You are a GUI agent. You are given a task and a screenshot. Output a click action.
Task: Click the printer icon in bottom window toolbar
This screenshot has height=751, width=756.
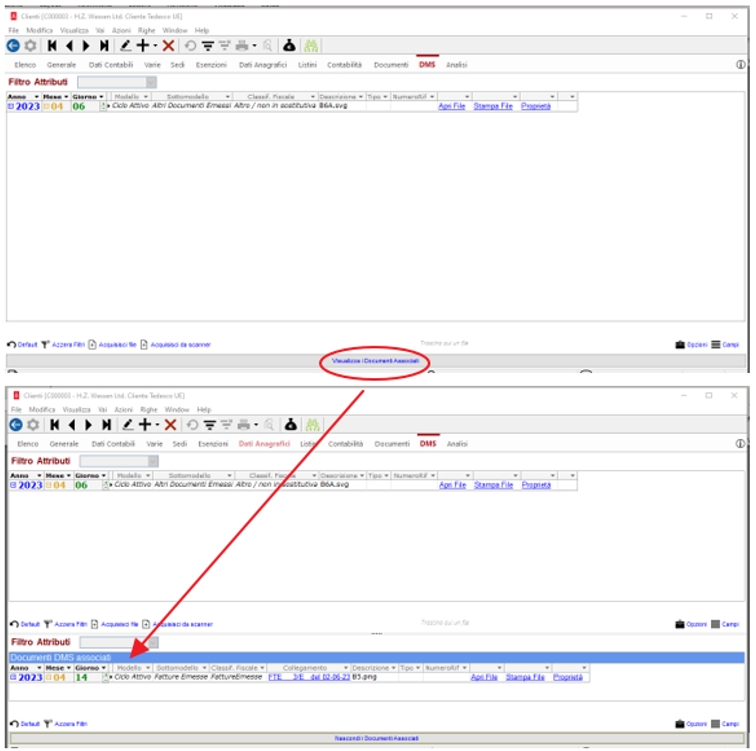click(244, 425)
